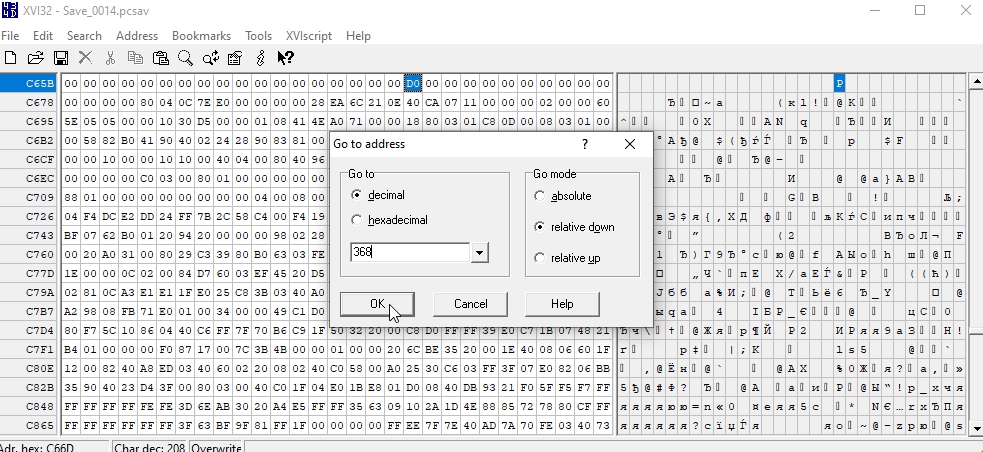Click the scissors cut icon
This screenshot has height=452, width=983.
coord(110,58)
